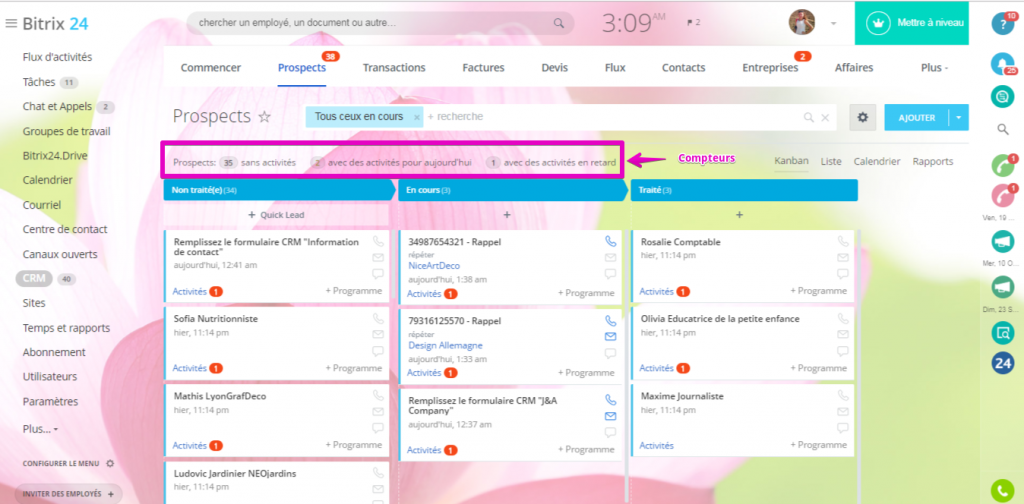Open the Devis tab

click(554, 67)
